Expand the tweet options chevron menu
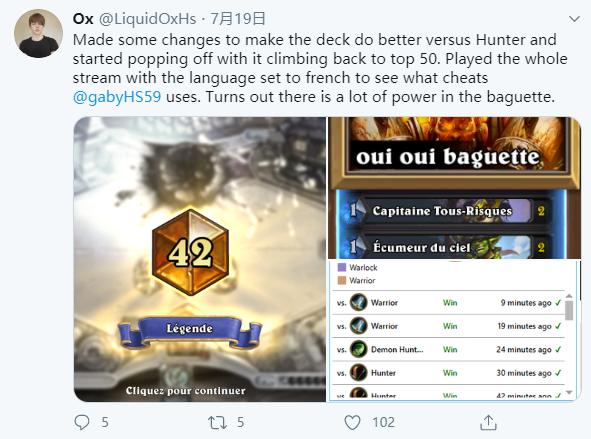This screenshot has width=591, height=439. coord(574,19)
